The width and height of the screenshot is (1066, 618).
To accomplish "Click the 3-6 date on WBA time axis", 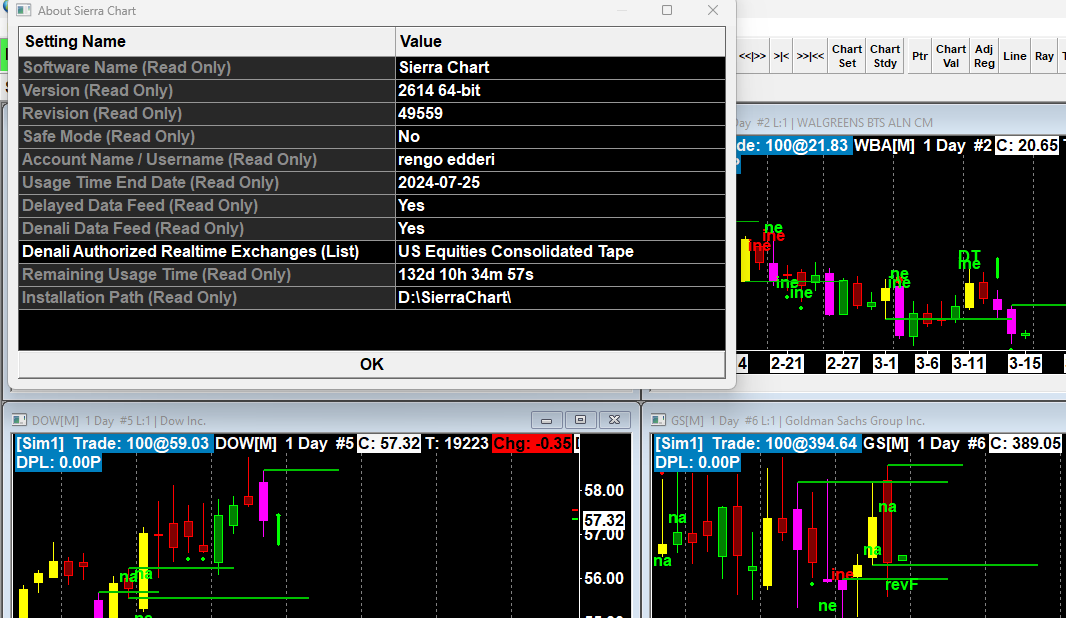I will pos(927,364).
